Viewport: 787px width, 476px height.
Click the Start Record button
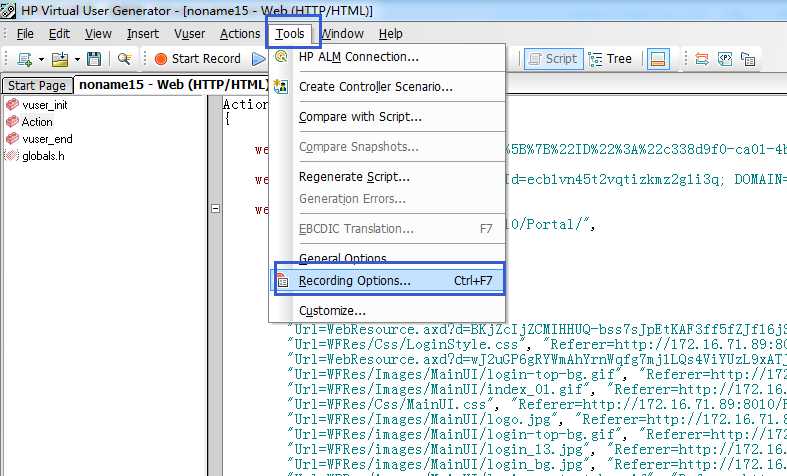(x=198, y=59)
